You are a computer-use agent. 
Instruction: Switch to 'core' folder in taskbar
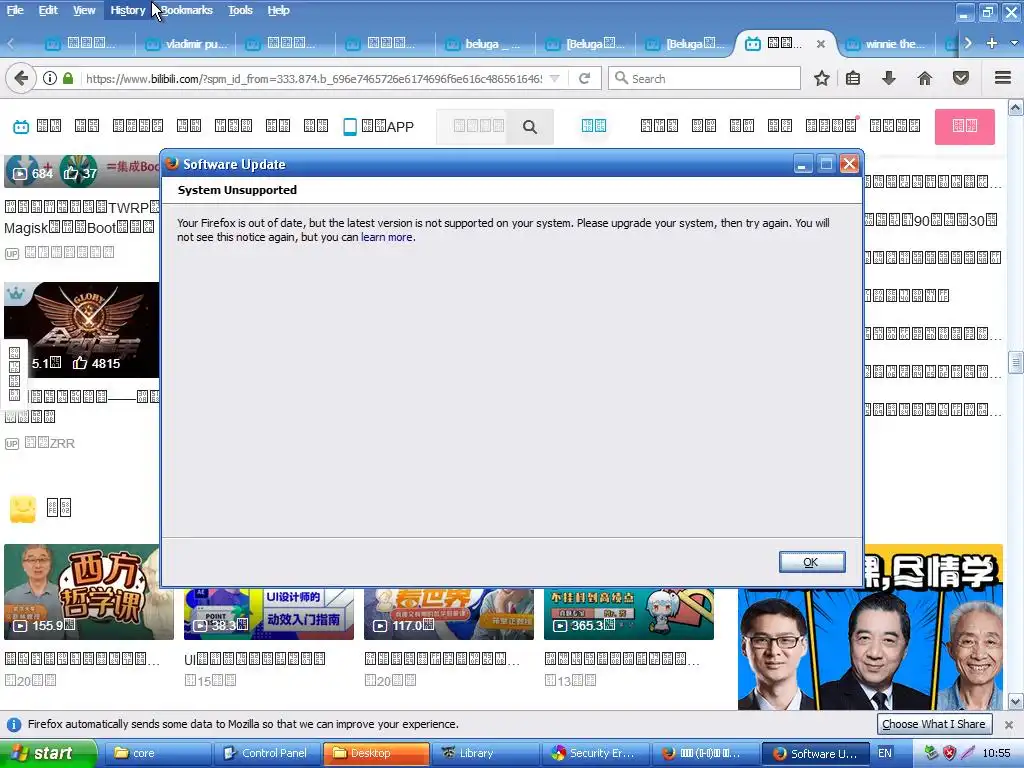click(159, 753)
